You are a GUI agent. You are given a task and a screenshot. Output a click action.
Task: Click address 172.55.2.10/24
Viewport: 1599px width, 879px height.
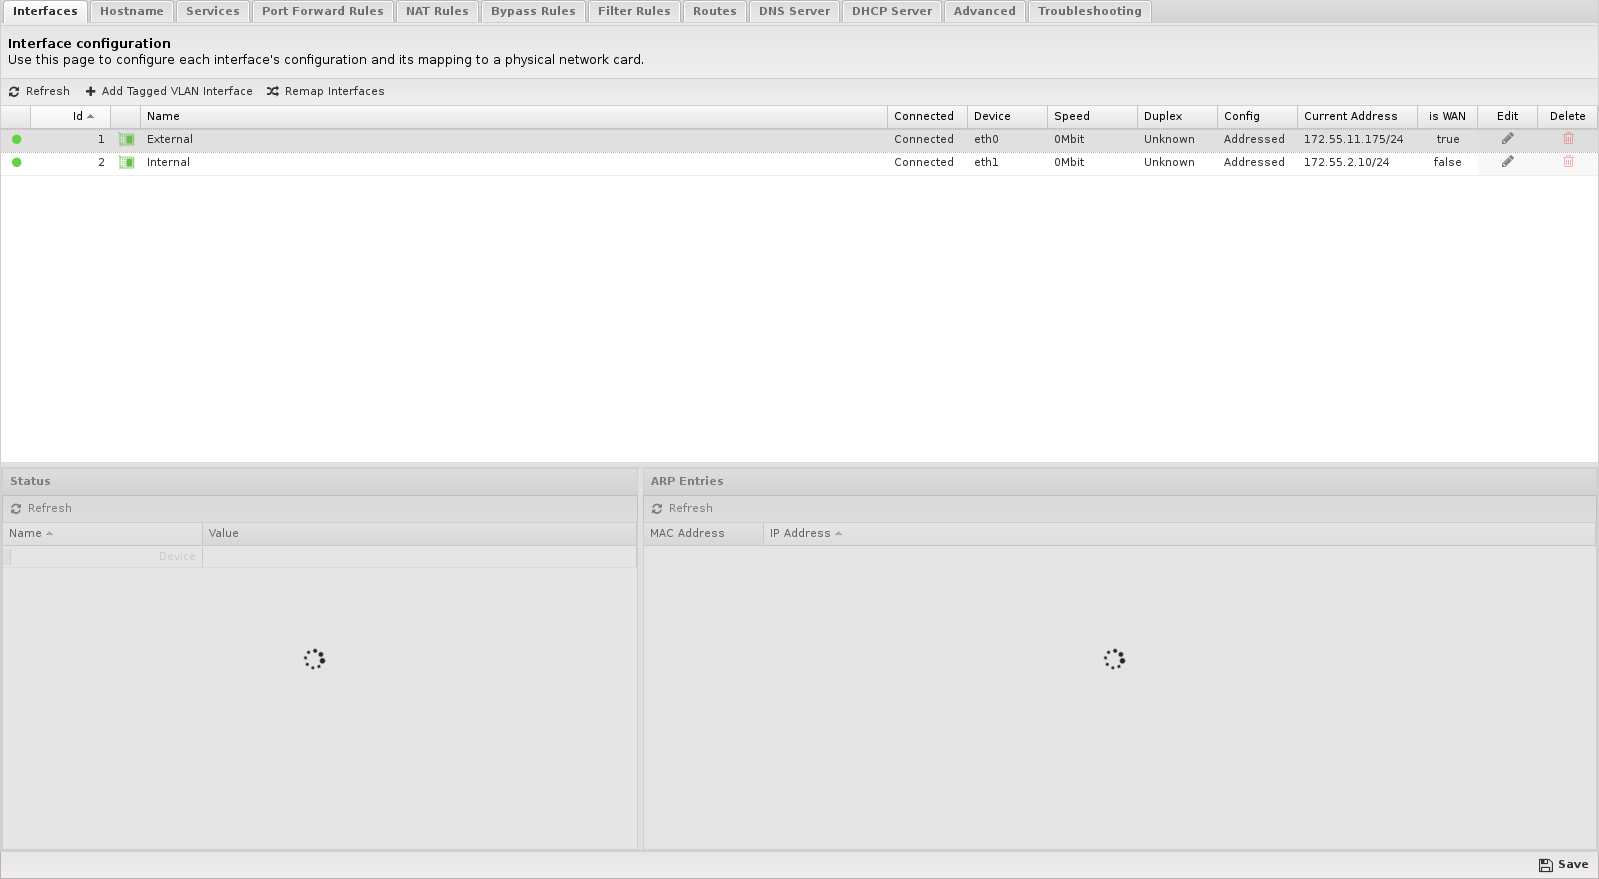tap(1346, 162)
